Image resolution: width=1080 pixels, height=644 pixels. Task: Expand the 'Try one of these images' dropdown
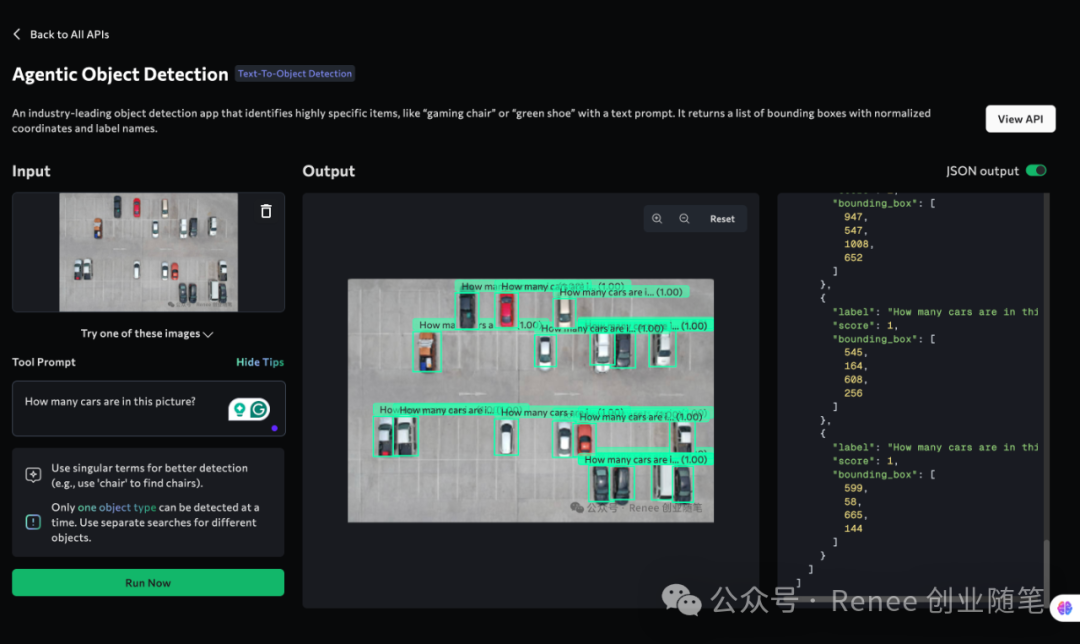point(147,334)
